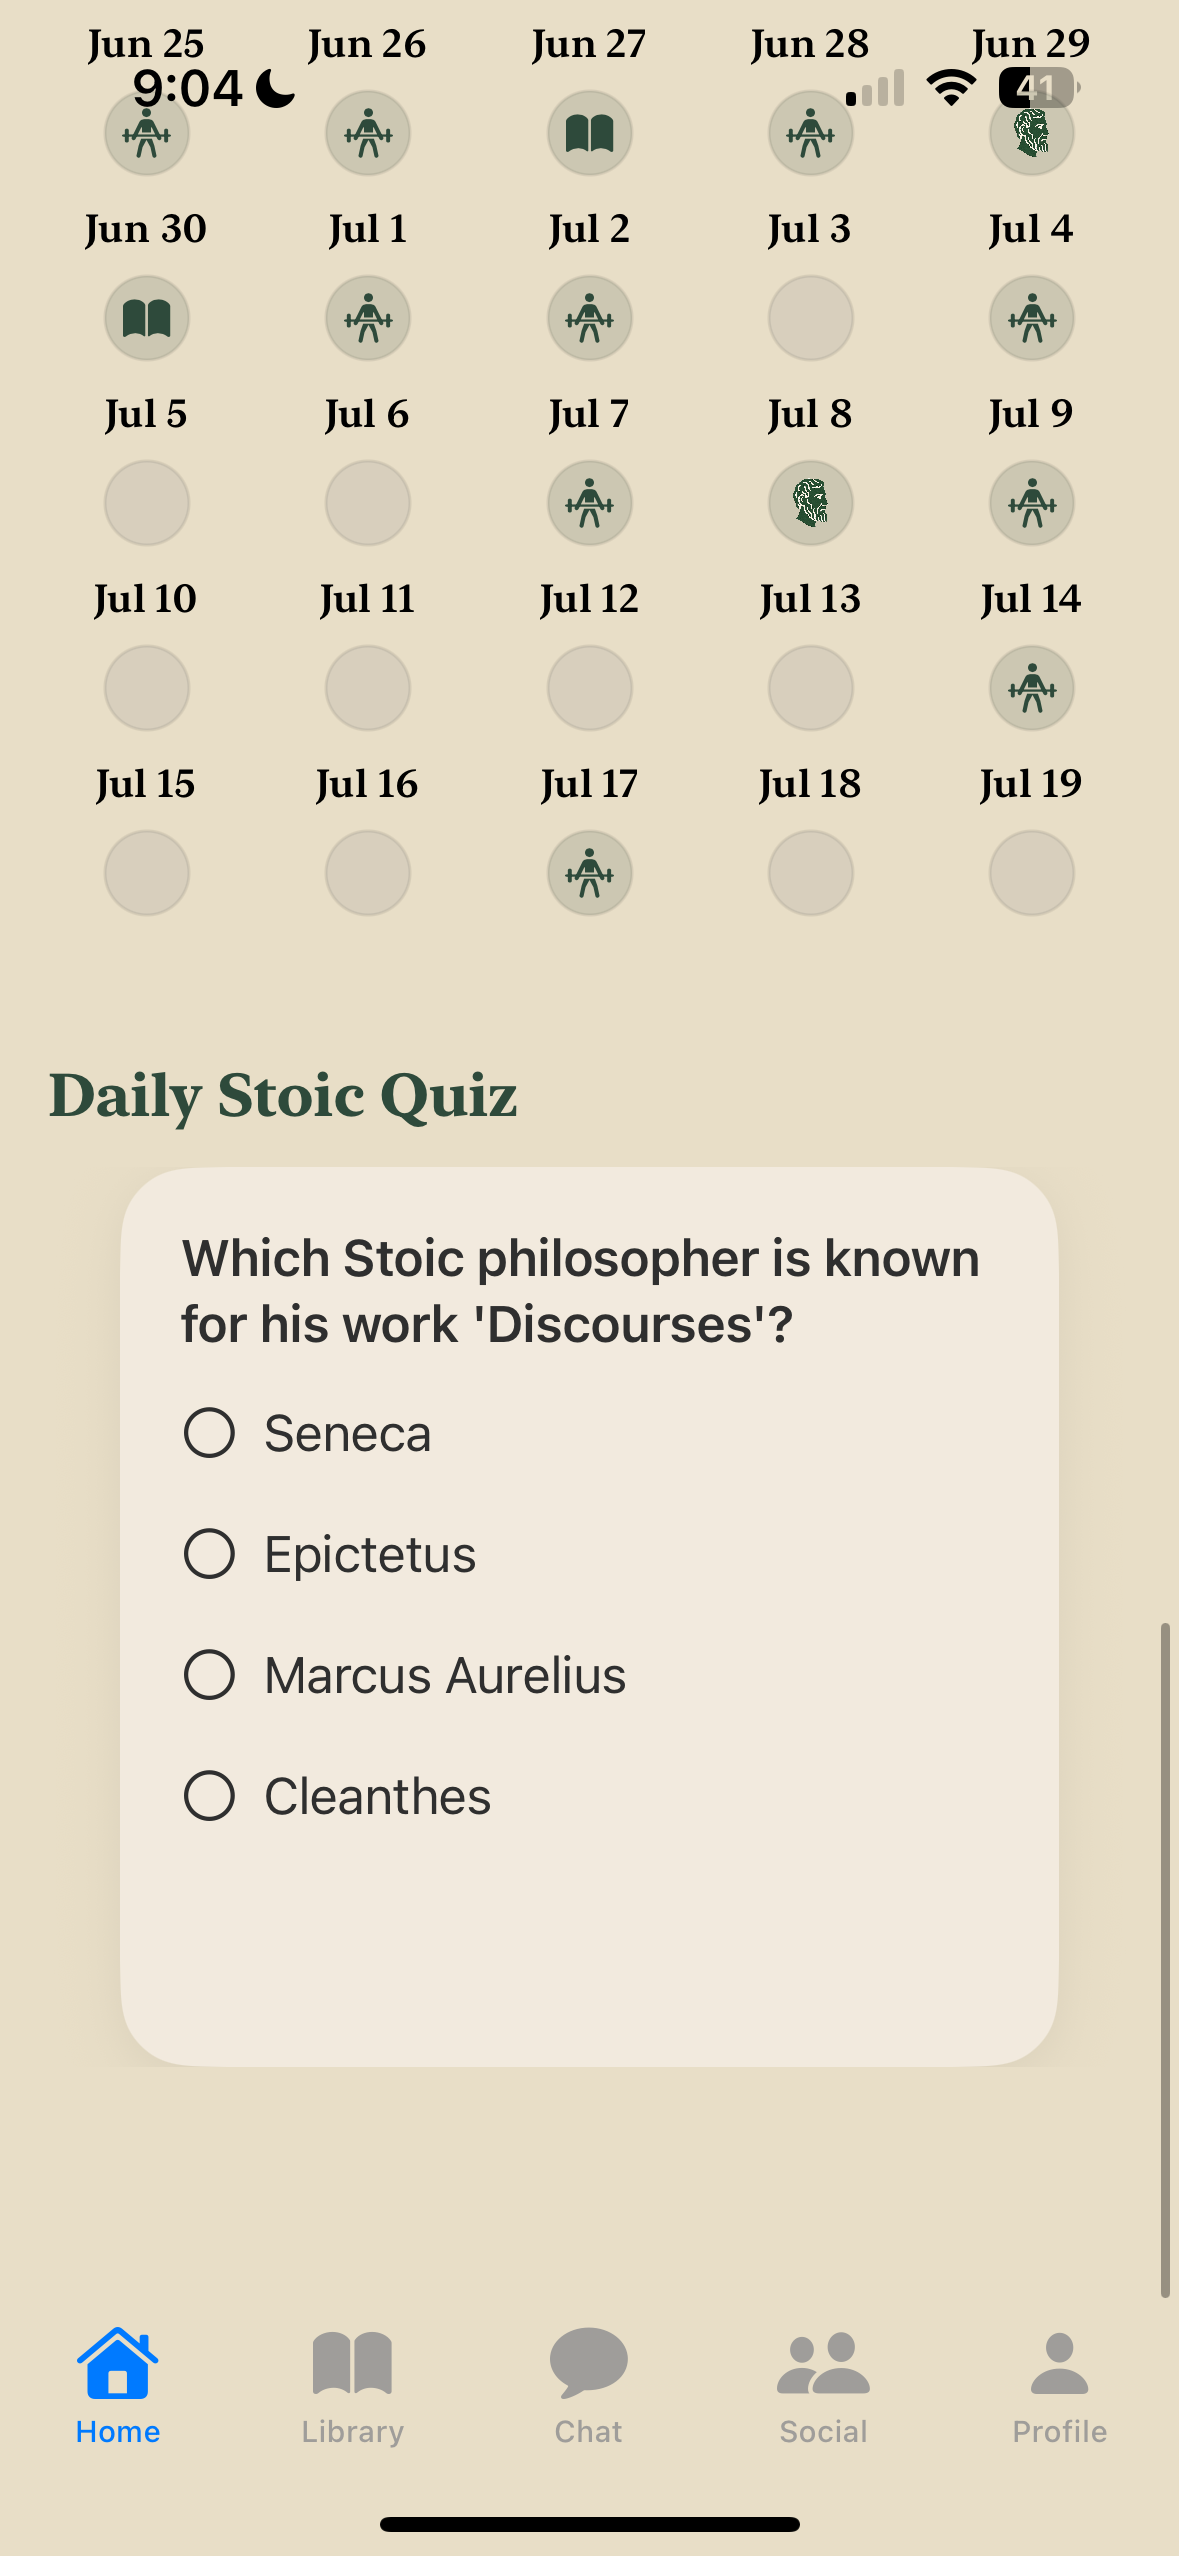This screenshot has height=2556, width=1179.
Task: Choose Marcus Aurelius in the quiz
Action: (x=208, y=1674)
